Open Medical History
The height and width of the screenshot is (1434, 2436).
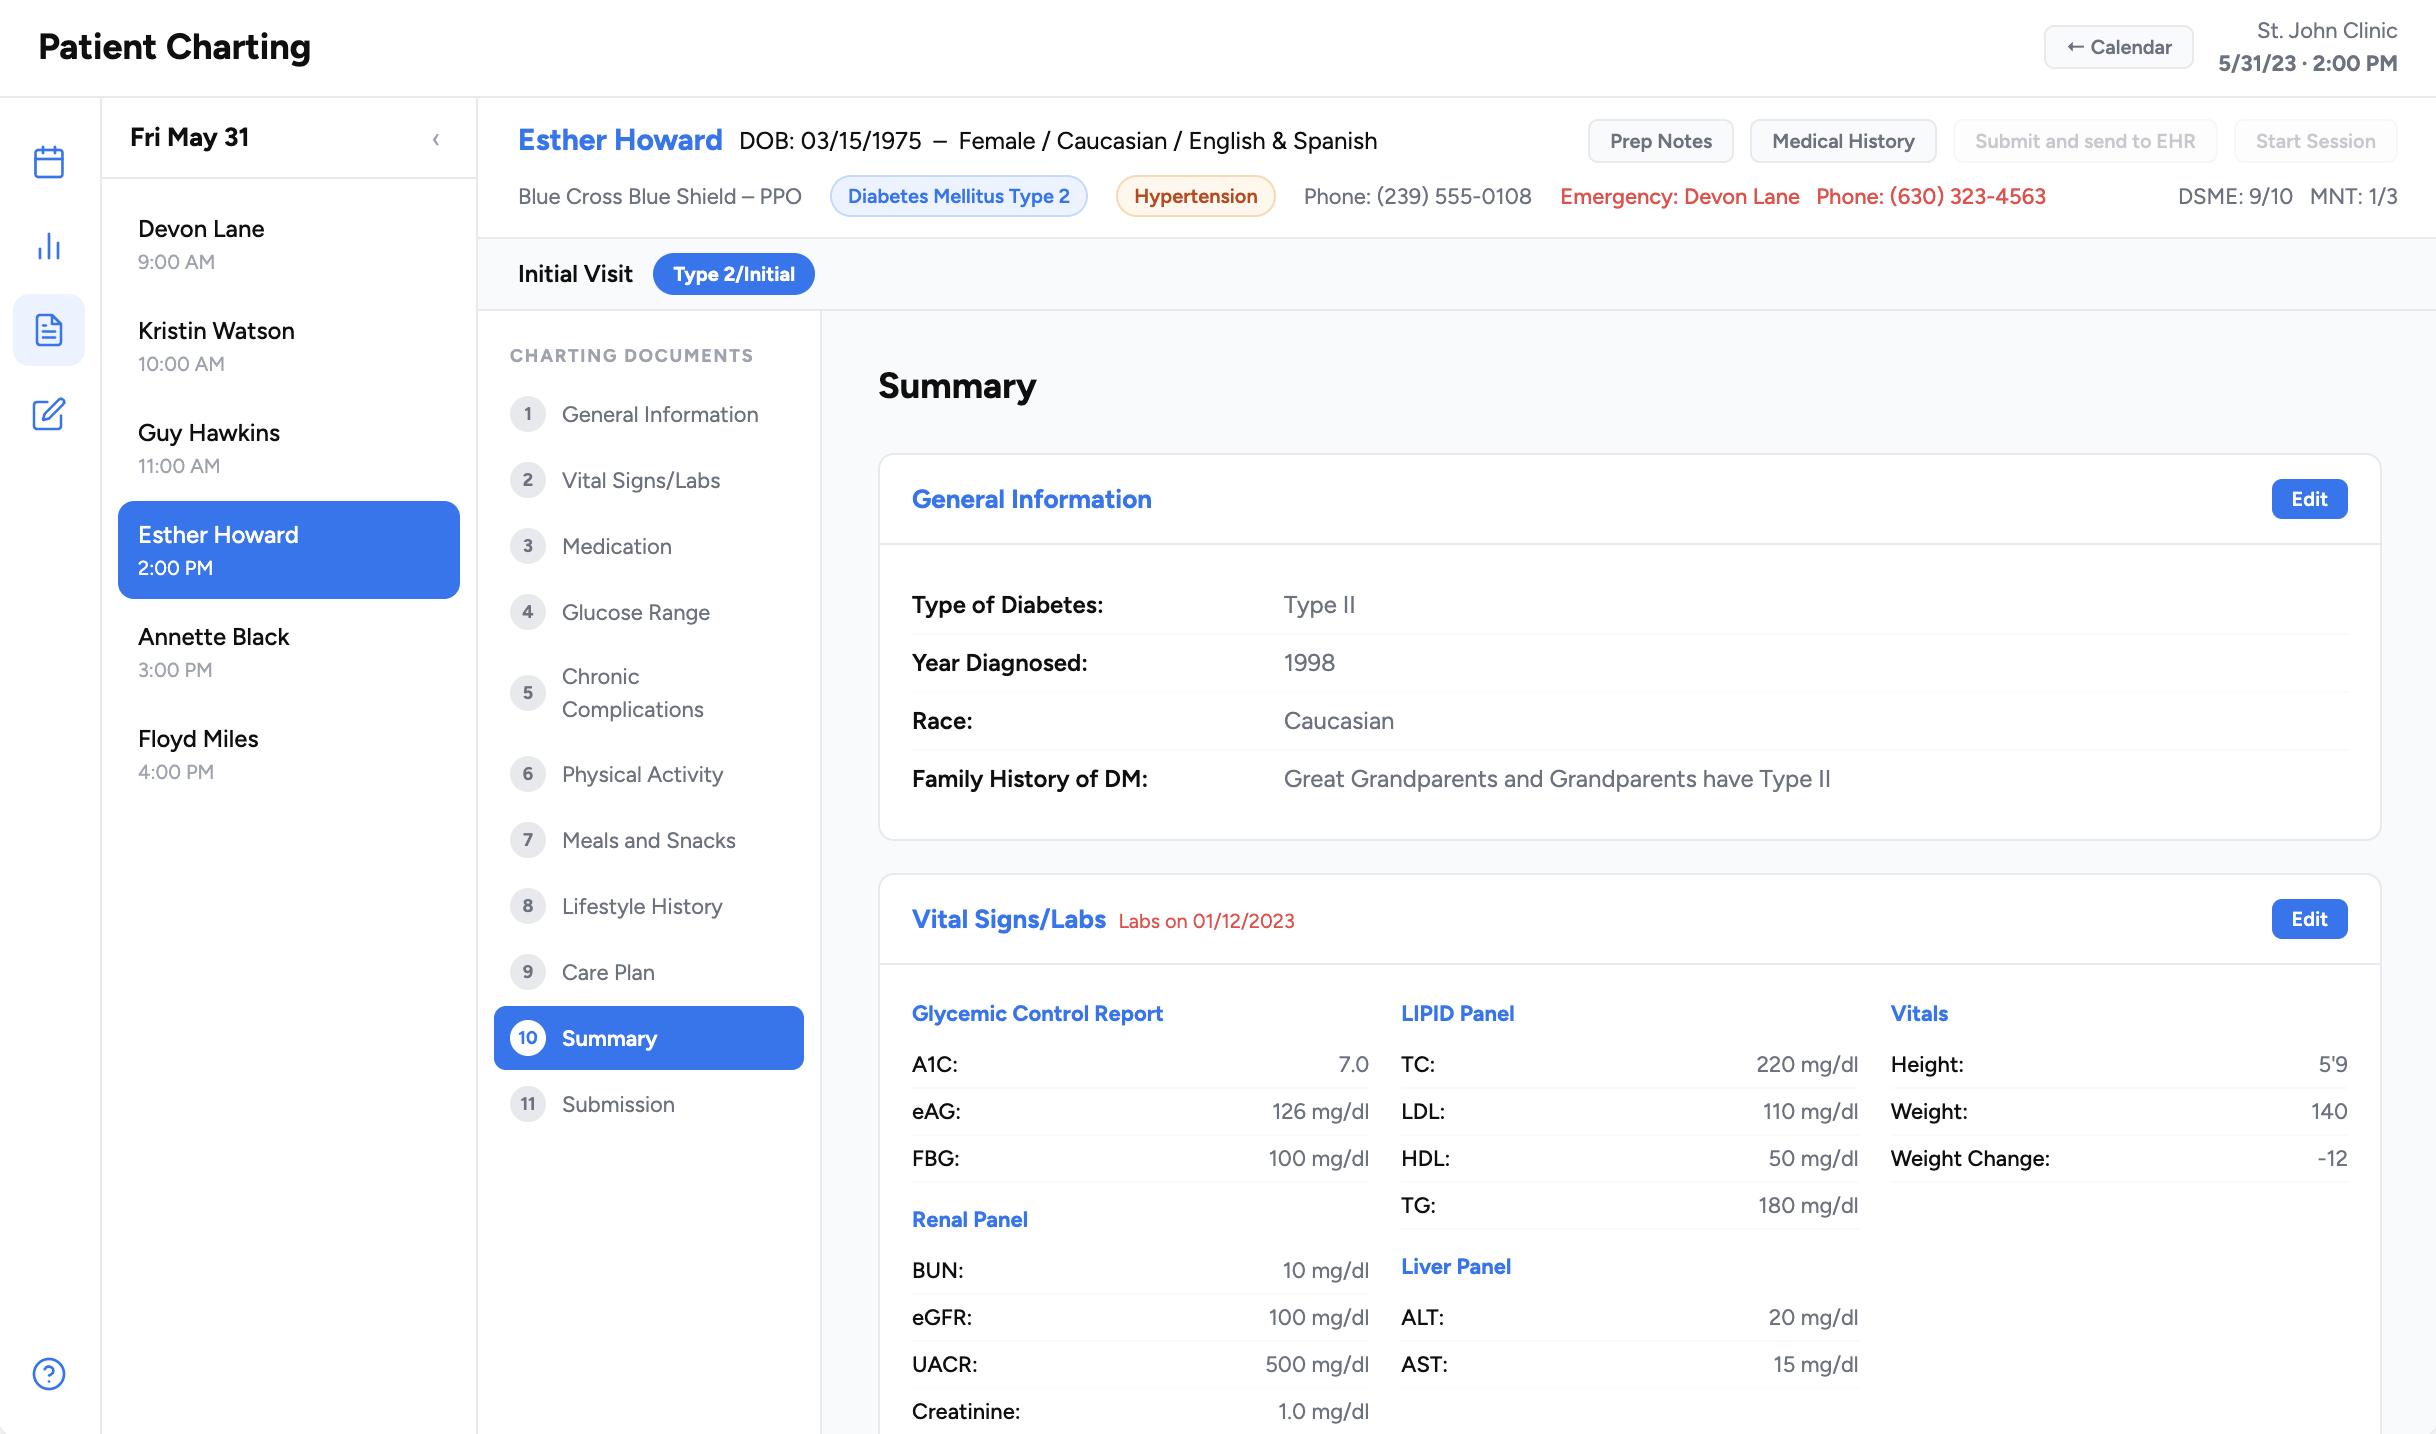[1843, 141]
